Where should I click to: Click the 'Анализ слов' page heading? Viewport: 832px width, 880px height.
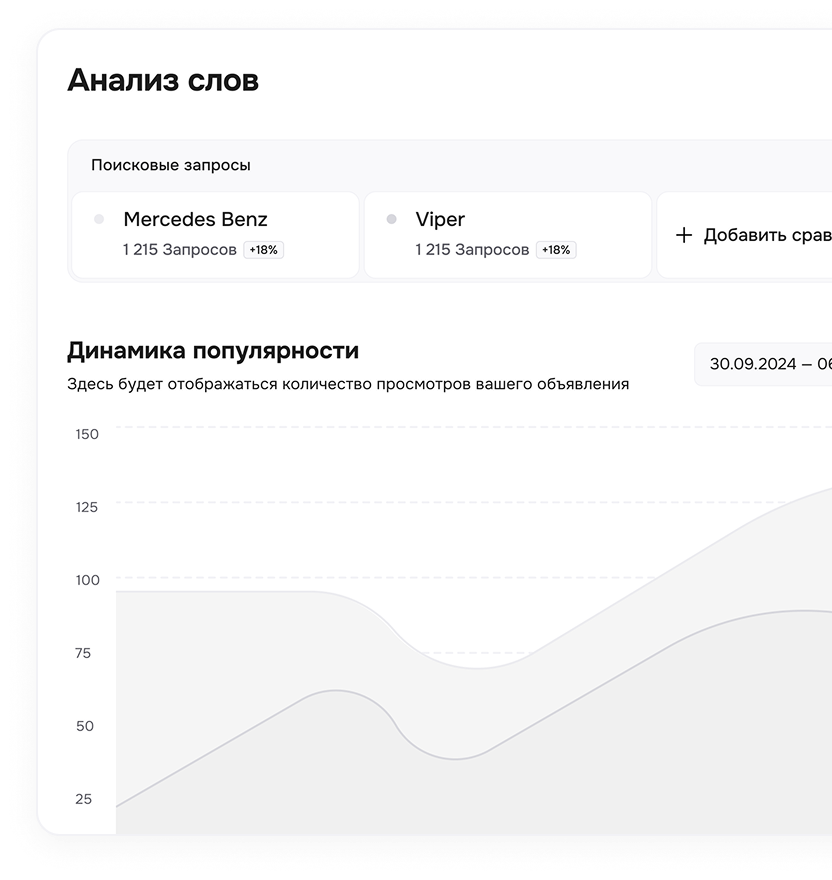tap(163, 80)
